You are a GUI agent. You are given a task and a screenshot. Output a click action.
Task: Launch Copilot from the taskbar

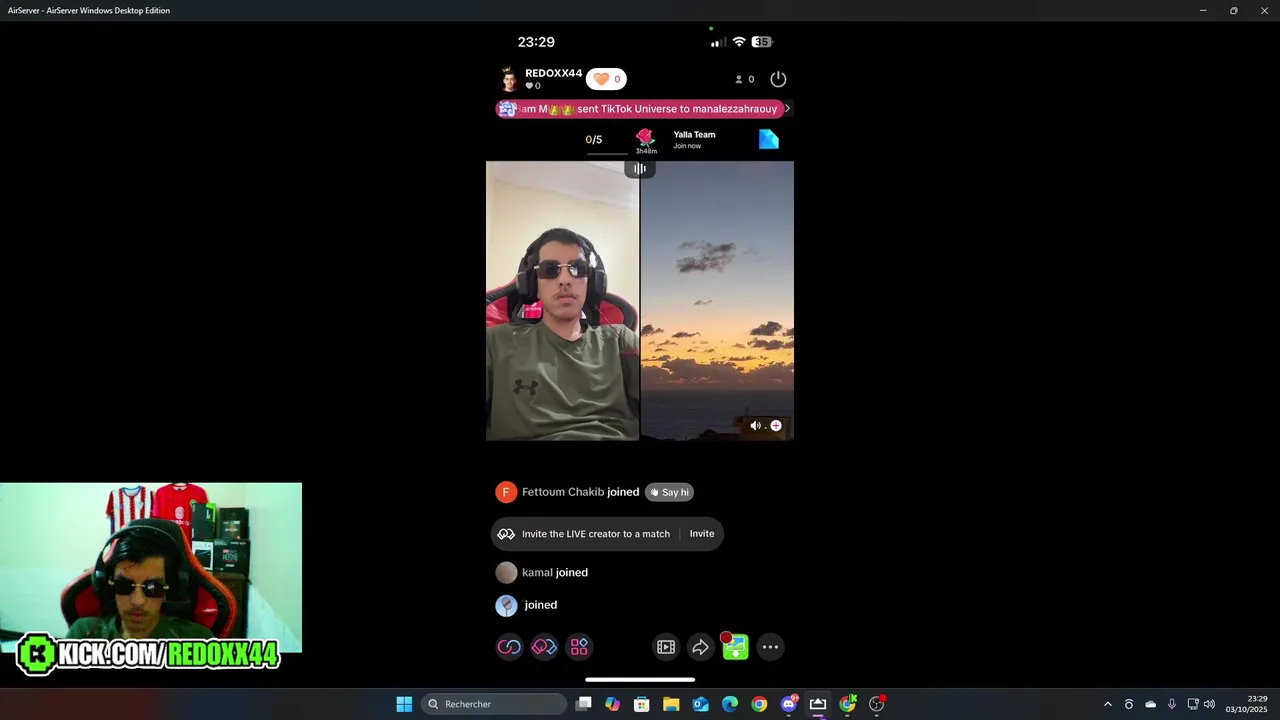pyautogui.click(x=613, y=704)
